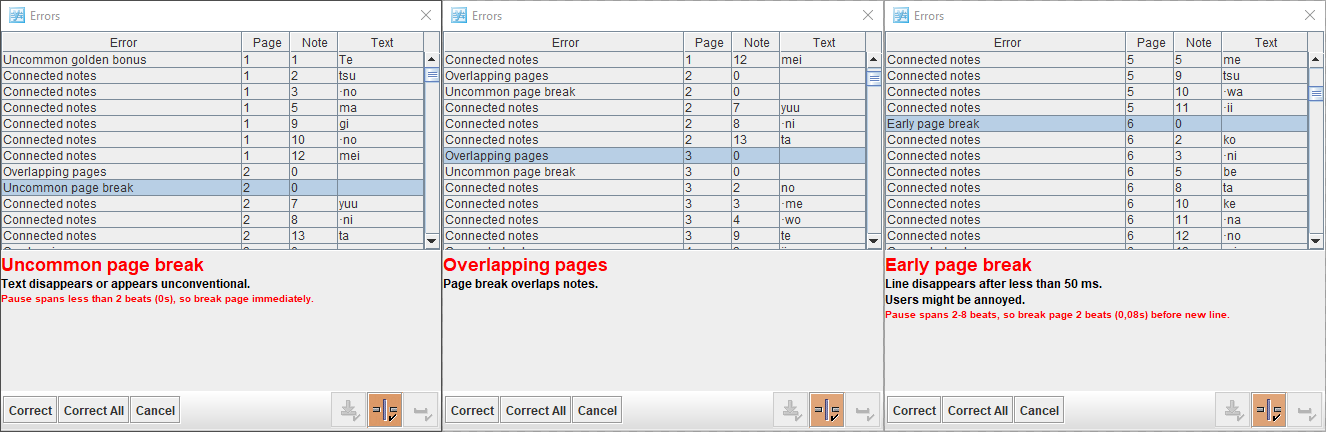
Task: Click the down-arrow checkmark icon in Overlapping pages window
Action: point(791,410)
